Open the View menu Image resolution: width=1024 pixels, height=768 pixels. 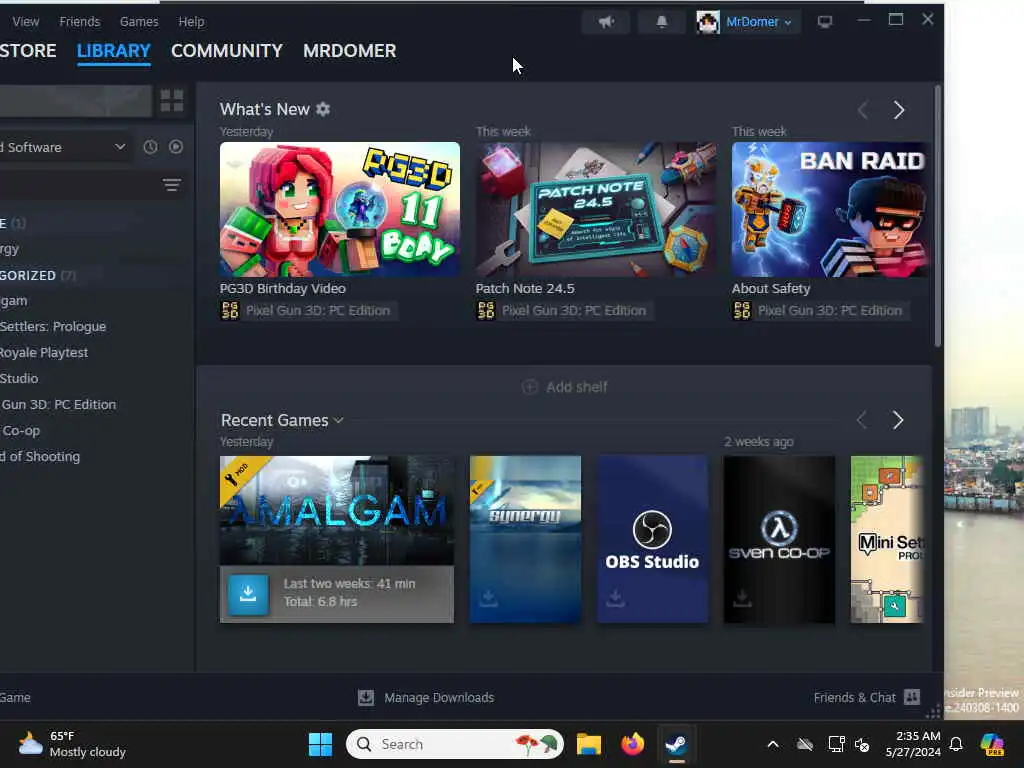click(25, 22)
